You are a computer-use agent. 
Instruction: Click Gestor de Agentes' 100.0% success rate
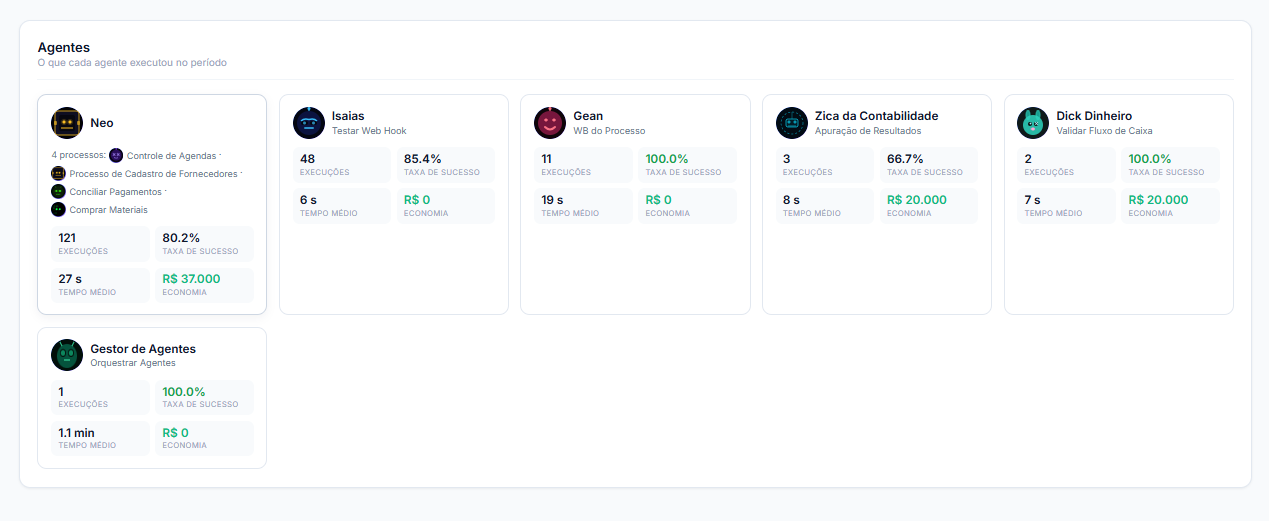[184, 392]
